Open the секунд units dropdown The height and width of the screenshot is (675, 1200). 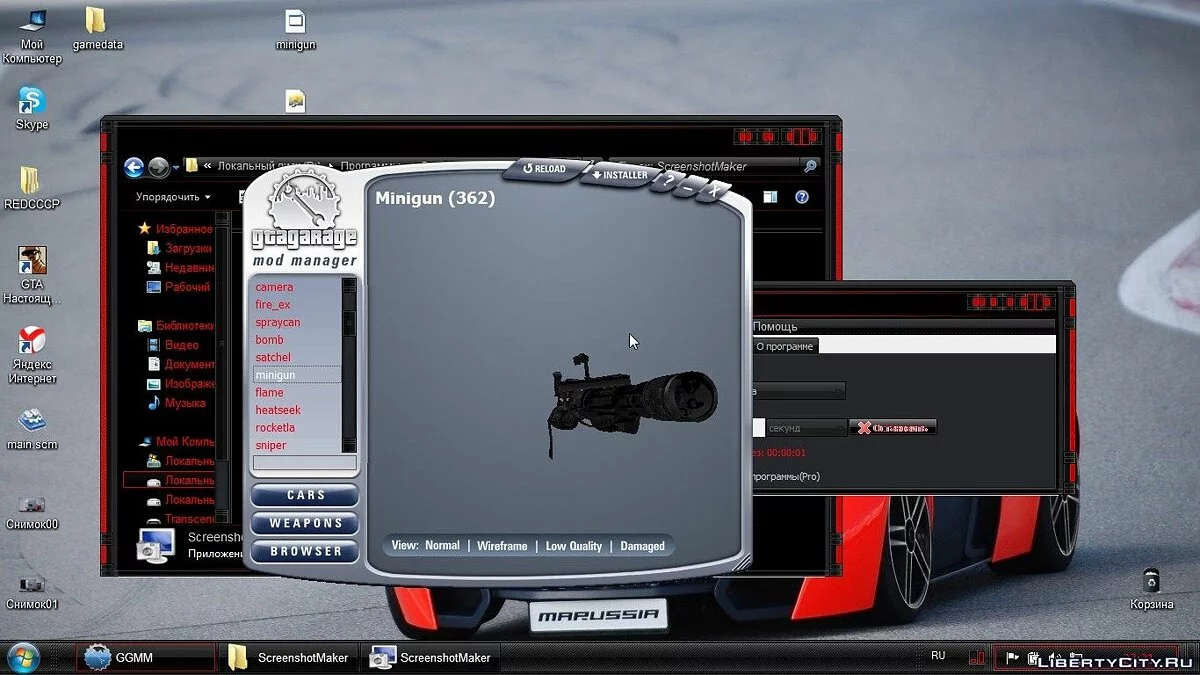pos(807,428)
